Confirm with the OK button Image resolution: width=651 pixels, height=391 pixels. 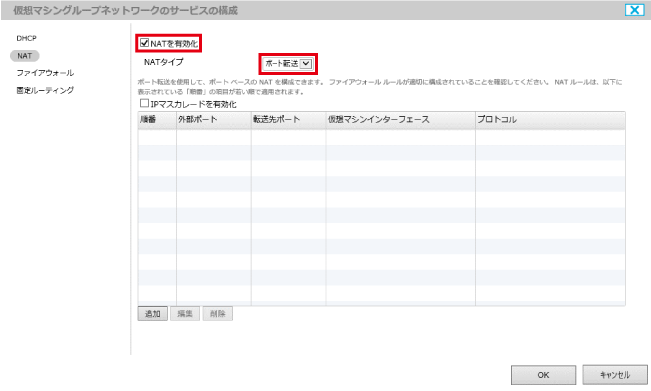543,375
